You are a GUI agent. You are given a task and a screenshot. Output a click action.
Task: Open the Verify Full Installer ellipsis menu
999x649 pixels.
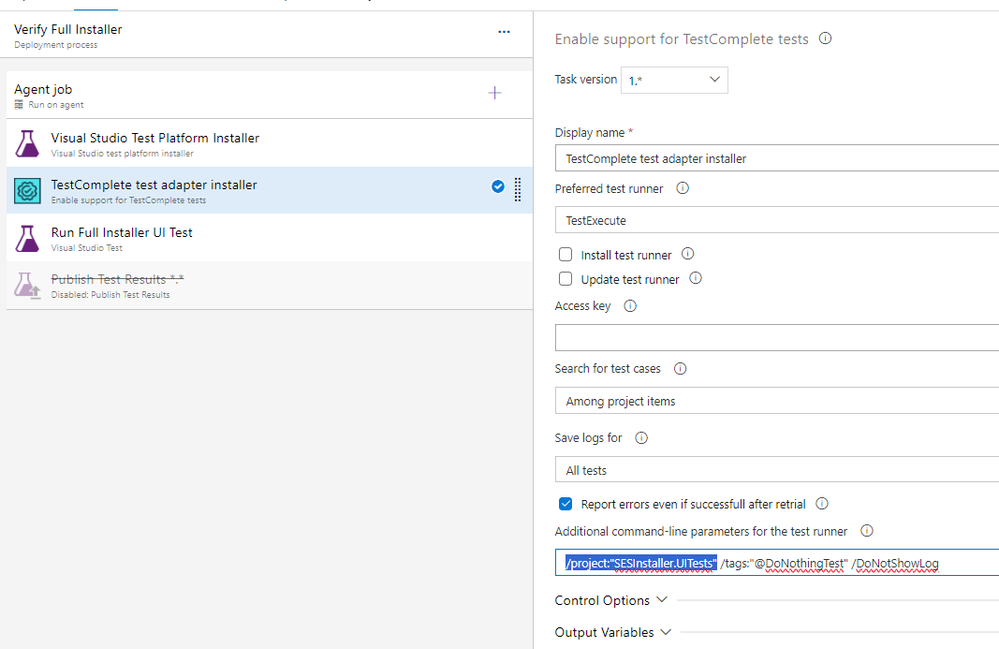point(504,32)
